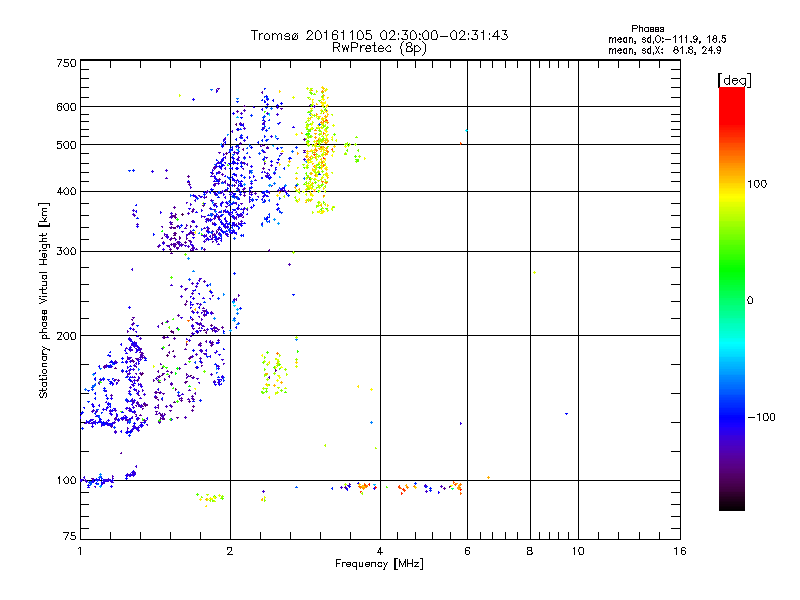The height and width of the screenshot is (600, 800).
Task: Click the y-axis tick label '75'
Action: (70, 536)
